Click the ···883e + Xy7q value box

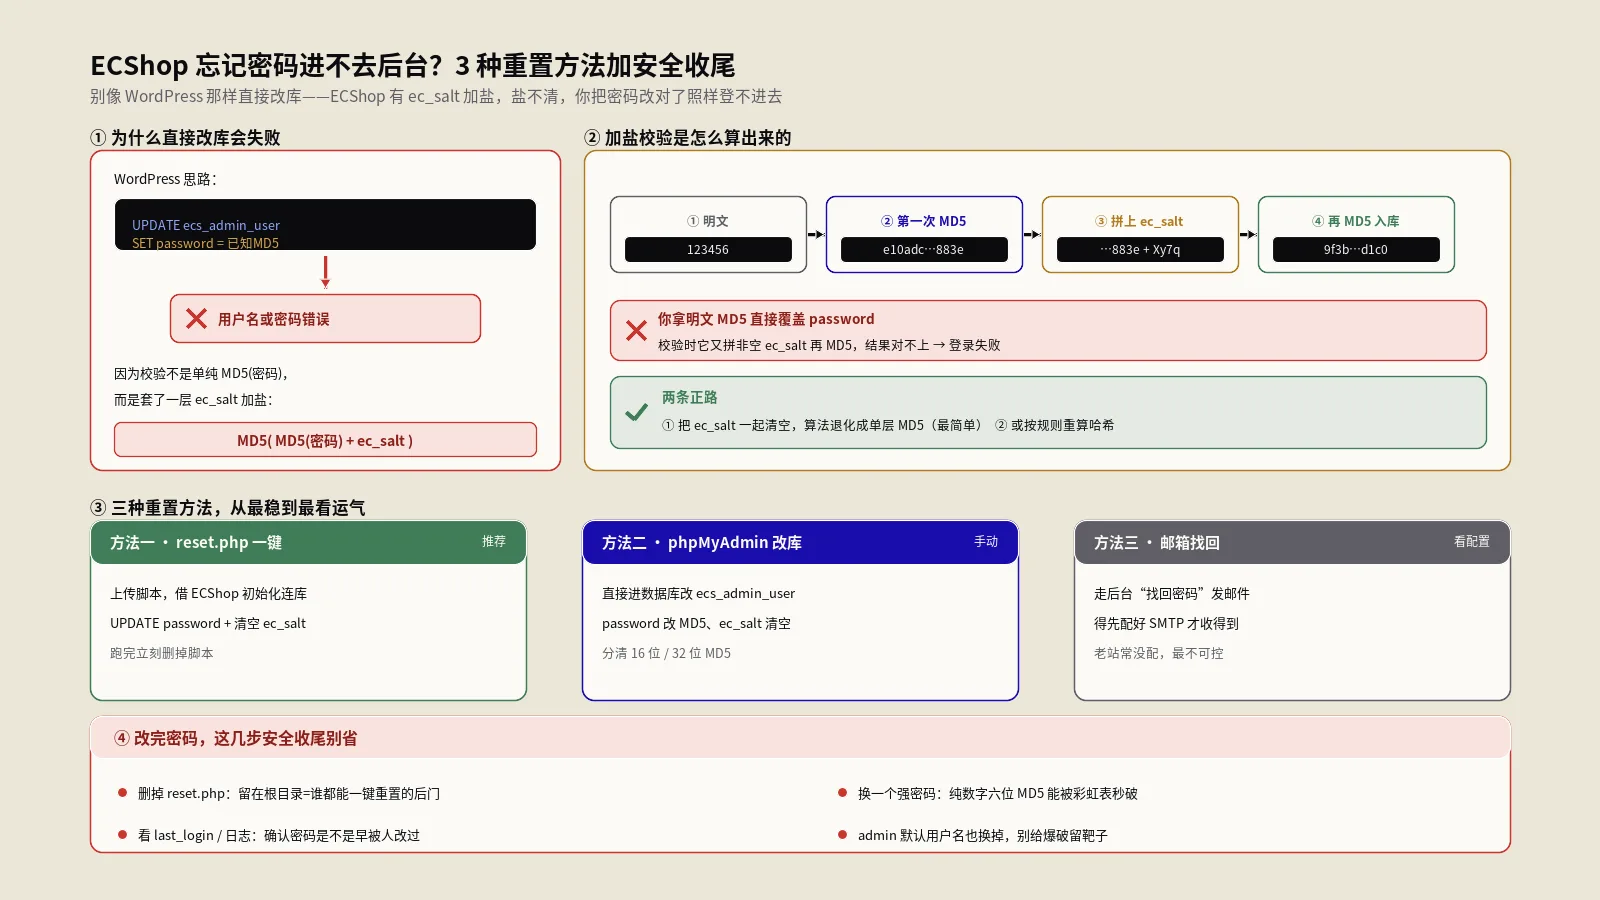tap(1140, 249)
